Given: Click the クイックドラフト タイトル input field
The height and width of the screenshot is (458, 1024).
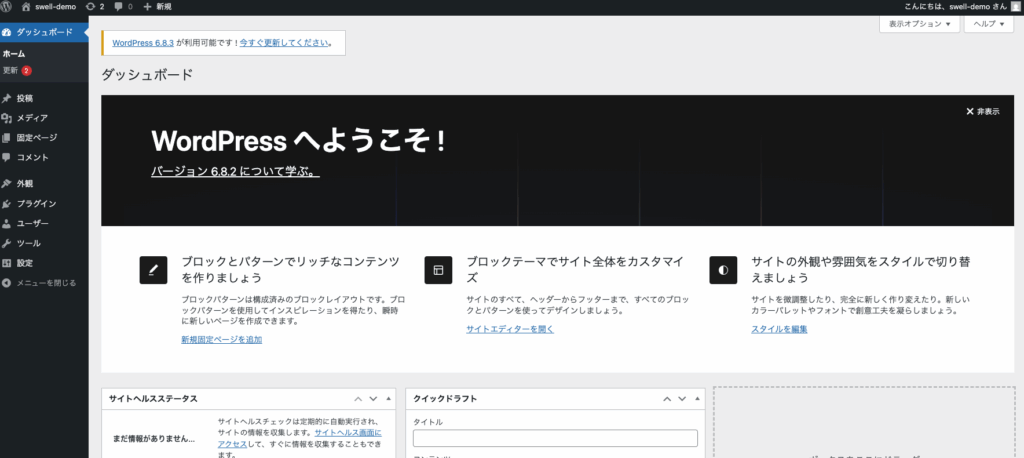Looking at the screenshot, I should [555, 438].
